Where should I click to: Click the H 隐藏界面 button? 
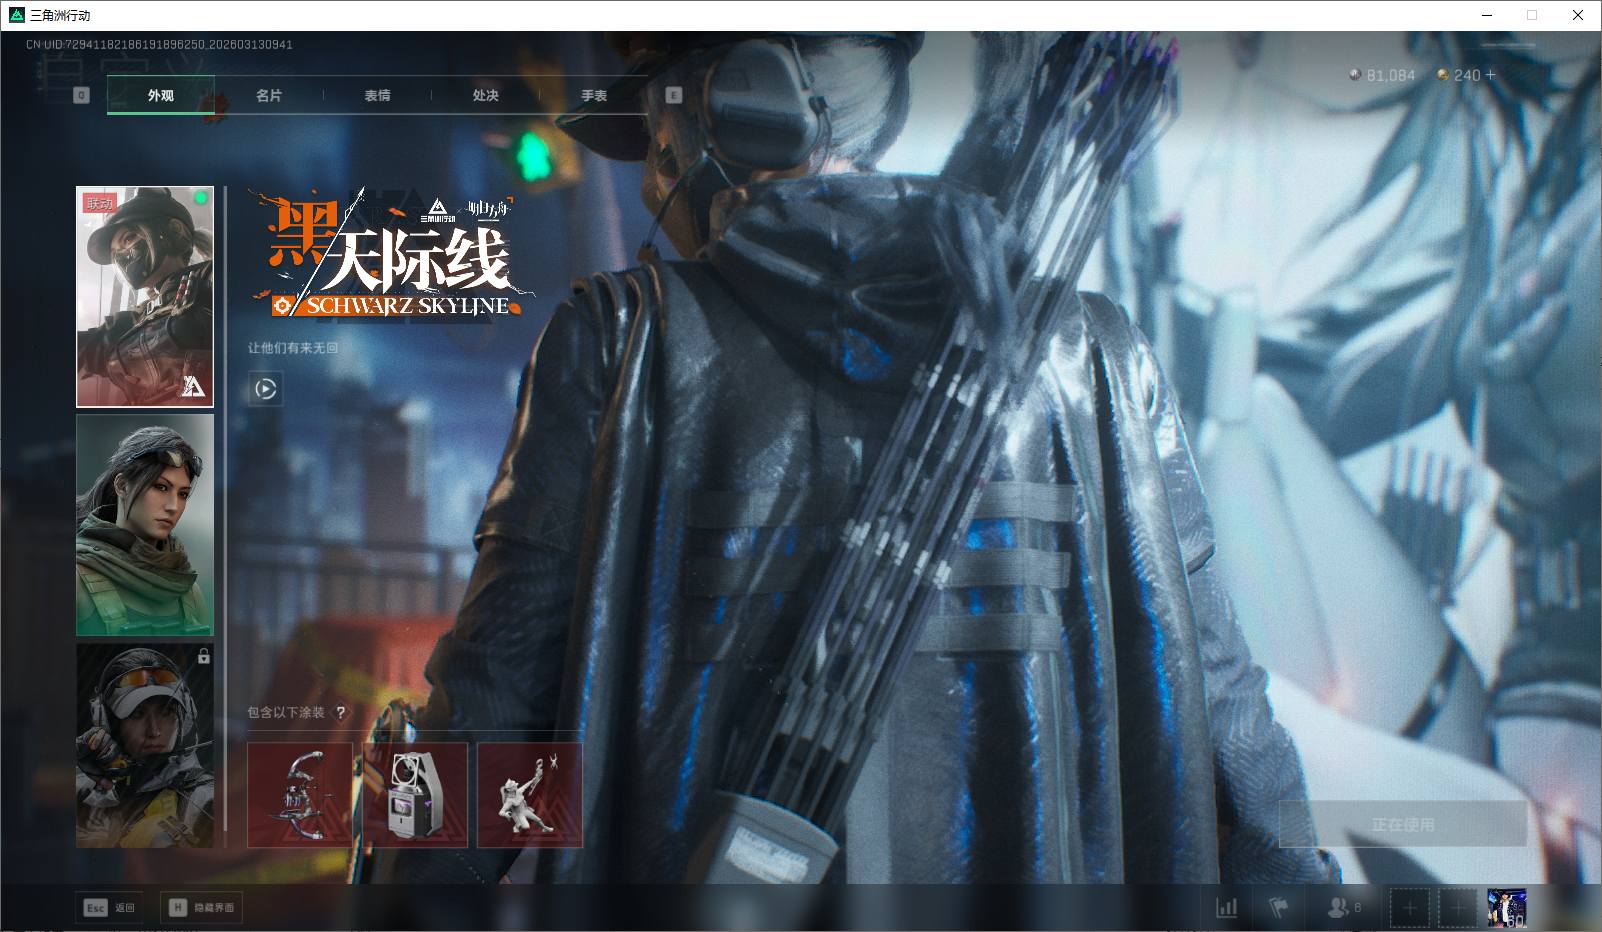coord(201,908)
